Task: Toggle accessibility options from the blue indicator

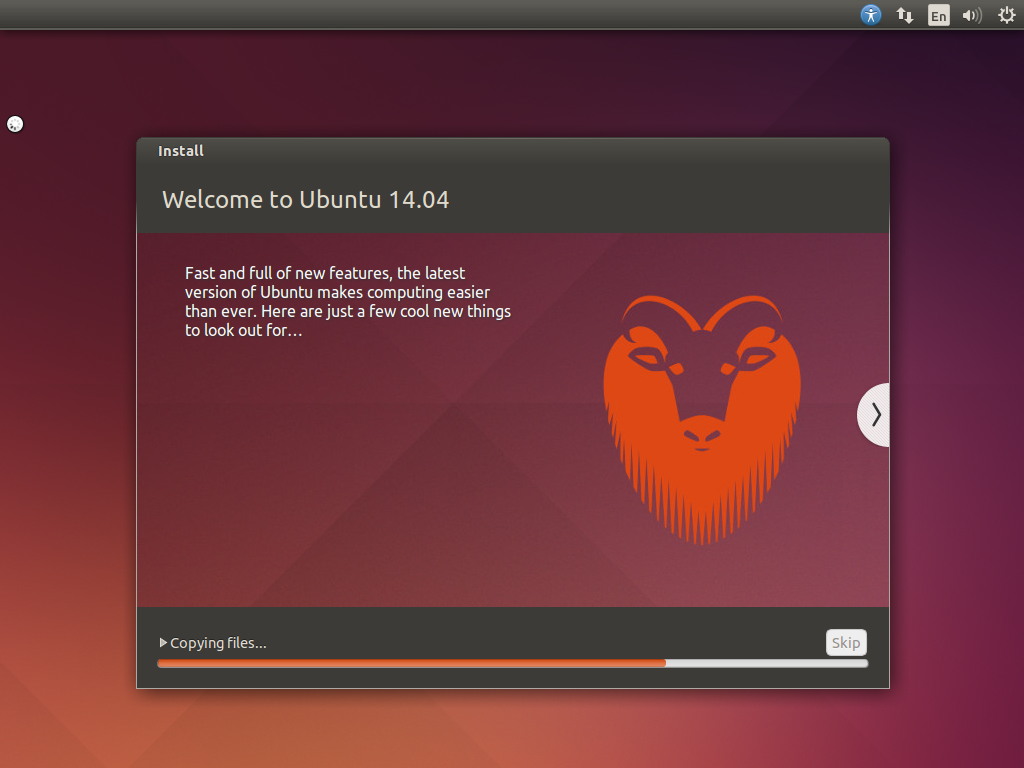Action: tap(870, 15)
